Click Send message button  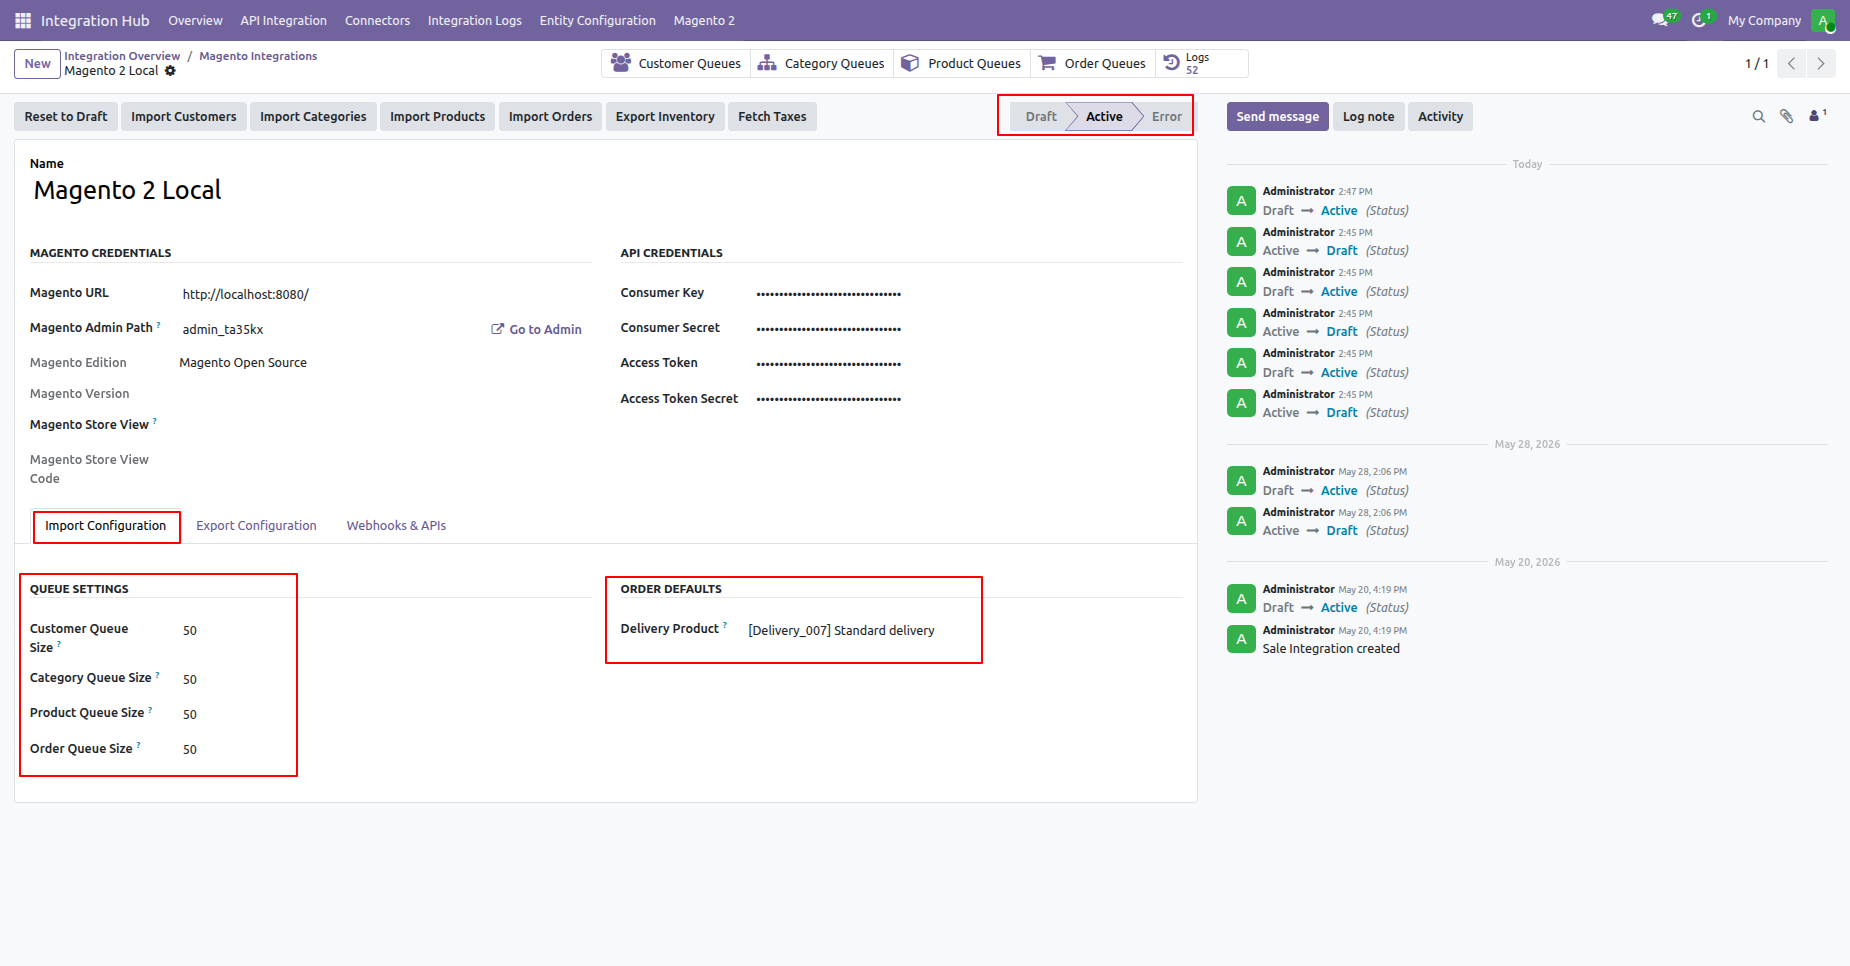[x=1277, y=117]
